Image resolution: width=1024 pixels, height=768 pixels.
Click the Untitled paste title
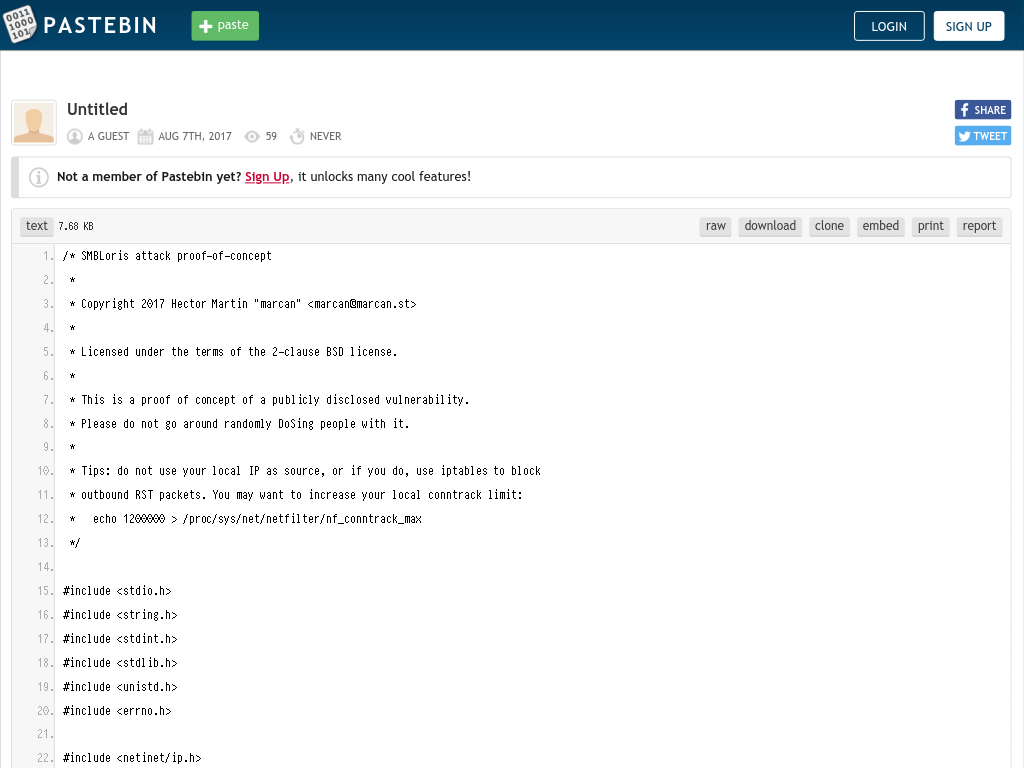[x=97, y=109]
